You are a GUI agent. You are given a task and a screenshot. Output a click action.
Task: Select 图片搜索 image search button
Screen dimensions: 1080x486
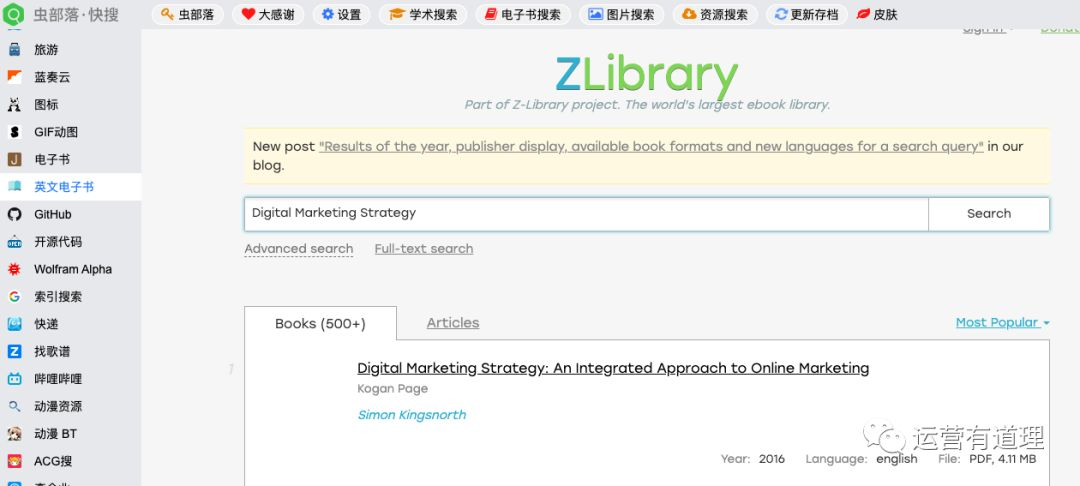(621, 14)
